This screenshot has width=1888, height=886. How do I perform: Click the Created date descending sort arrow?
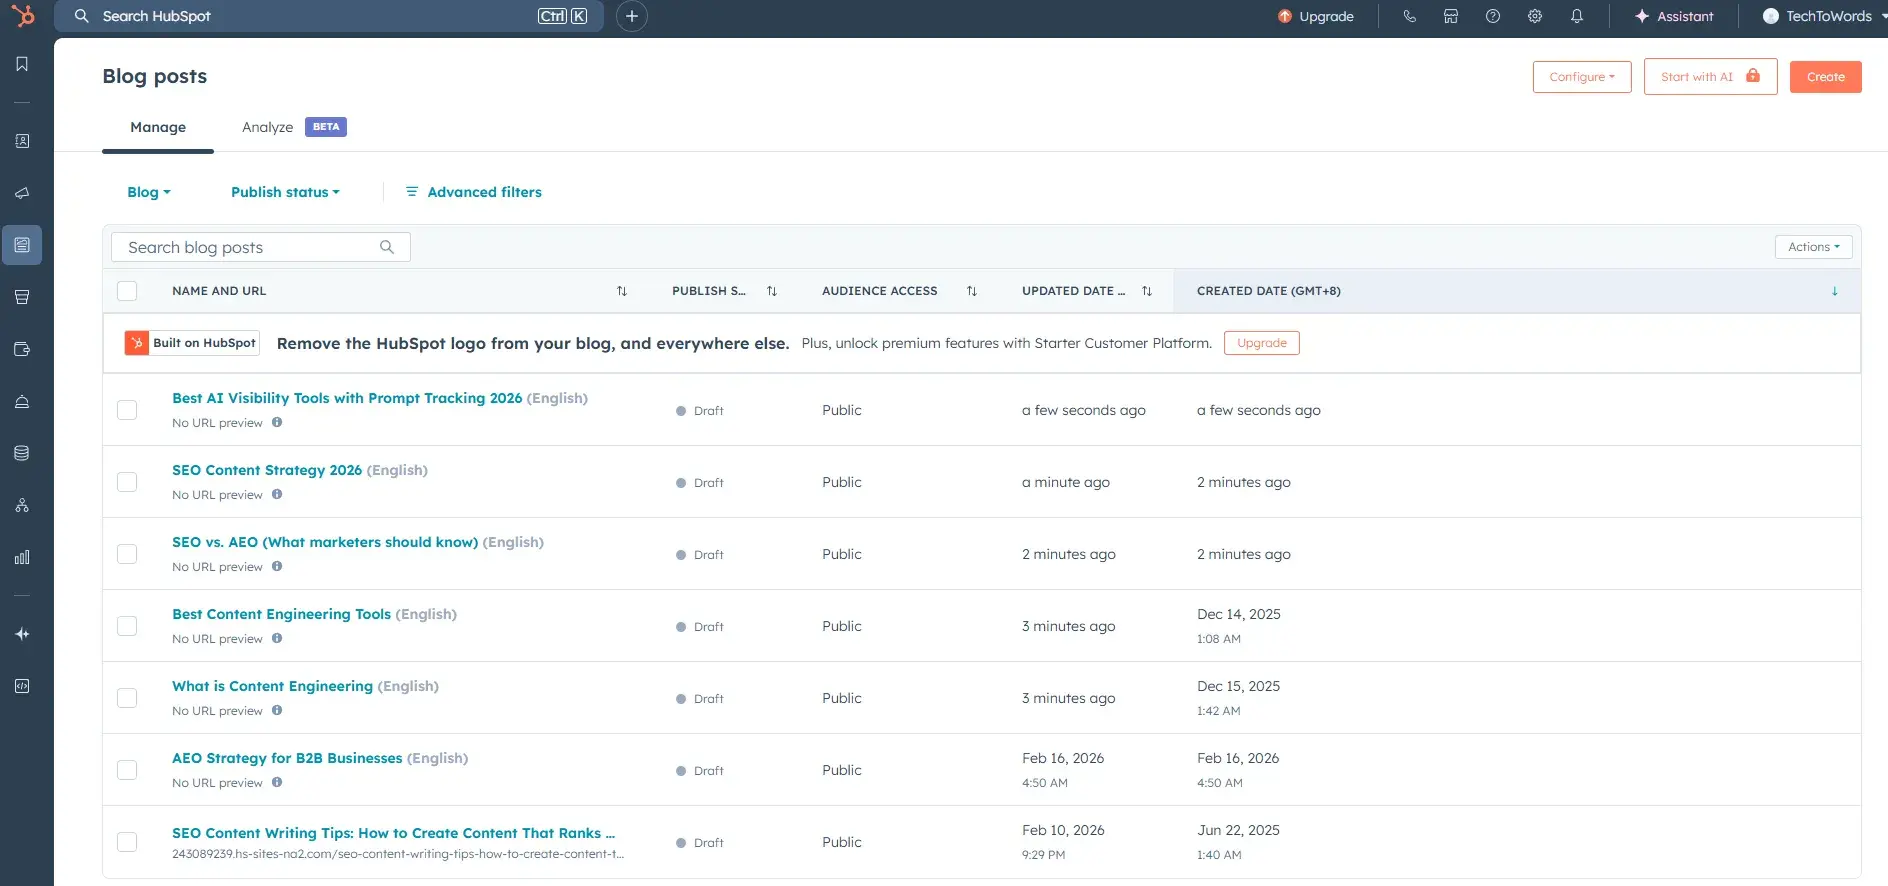[x=1834, y=291]
